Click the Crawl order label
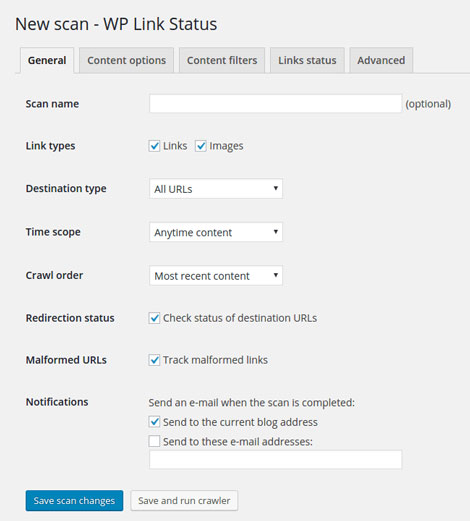 (x=54, y=275)
